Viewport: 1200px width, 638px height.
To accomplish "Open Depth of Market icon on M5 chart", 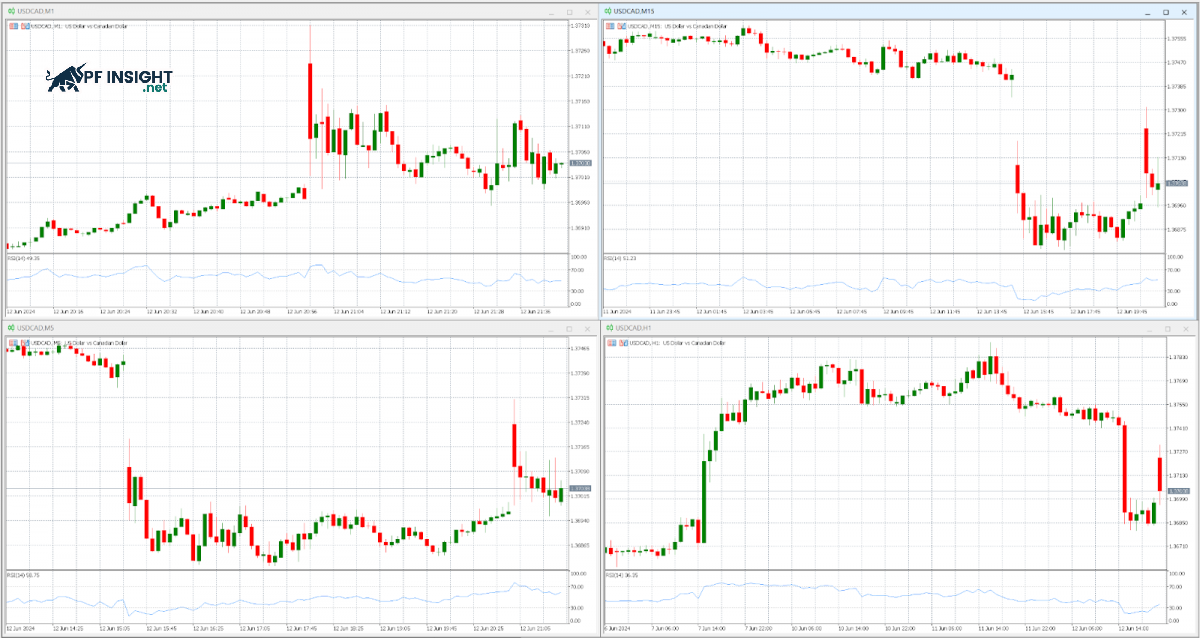I will tap(25, 343).
